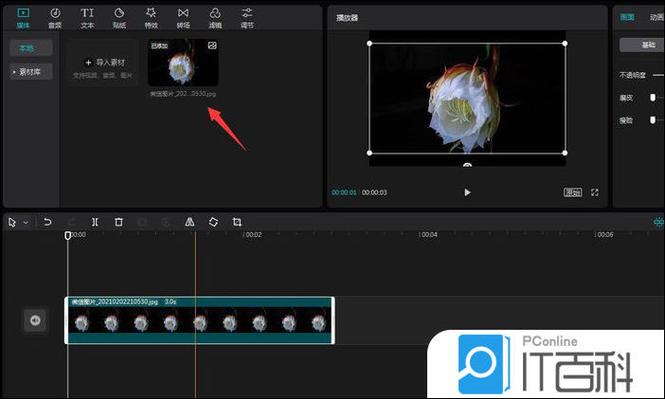Rotate the clip using the rotate icon
Image resolution: width=665 pixels, height=399 pixels.
213,222
